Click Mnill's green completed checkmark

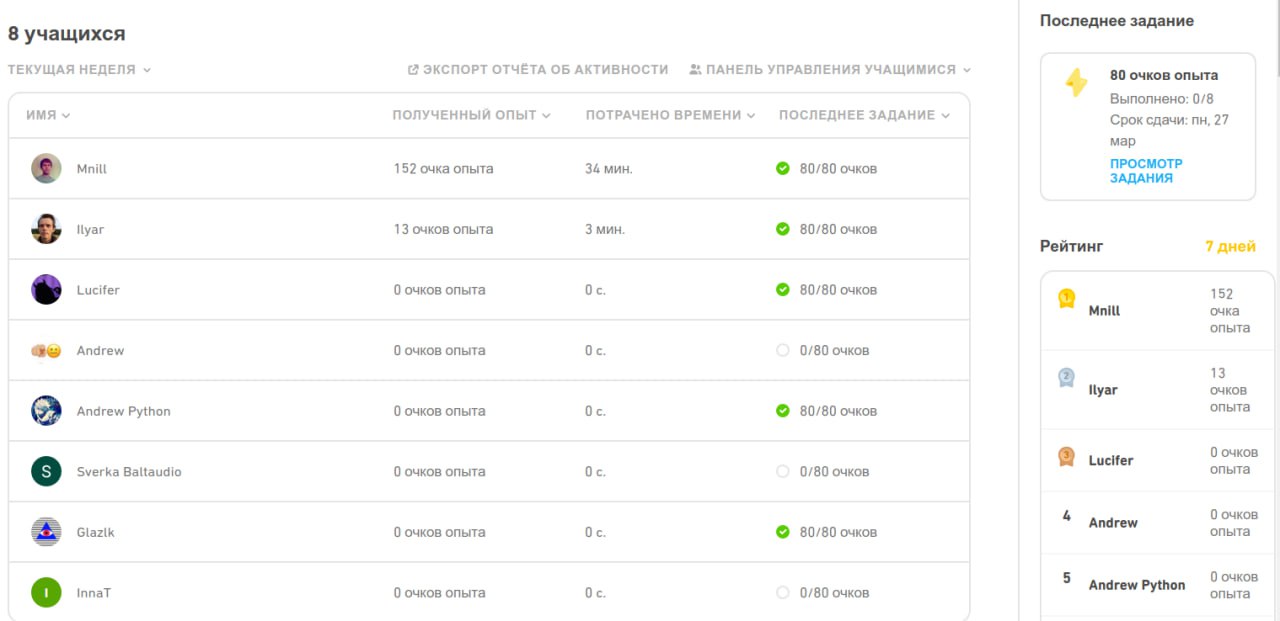[x=783, y=169]
